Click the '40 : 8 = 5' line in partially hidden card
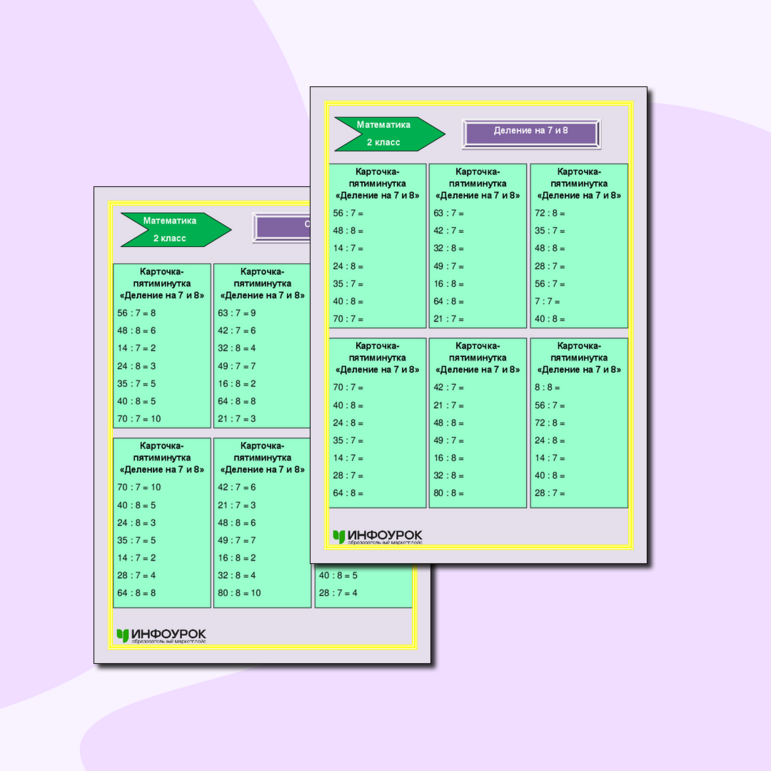Image resolution: width=771 pixels, height=771 pixels. [338, 576]
